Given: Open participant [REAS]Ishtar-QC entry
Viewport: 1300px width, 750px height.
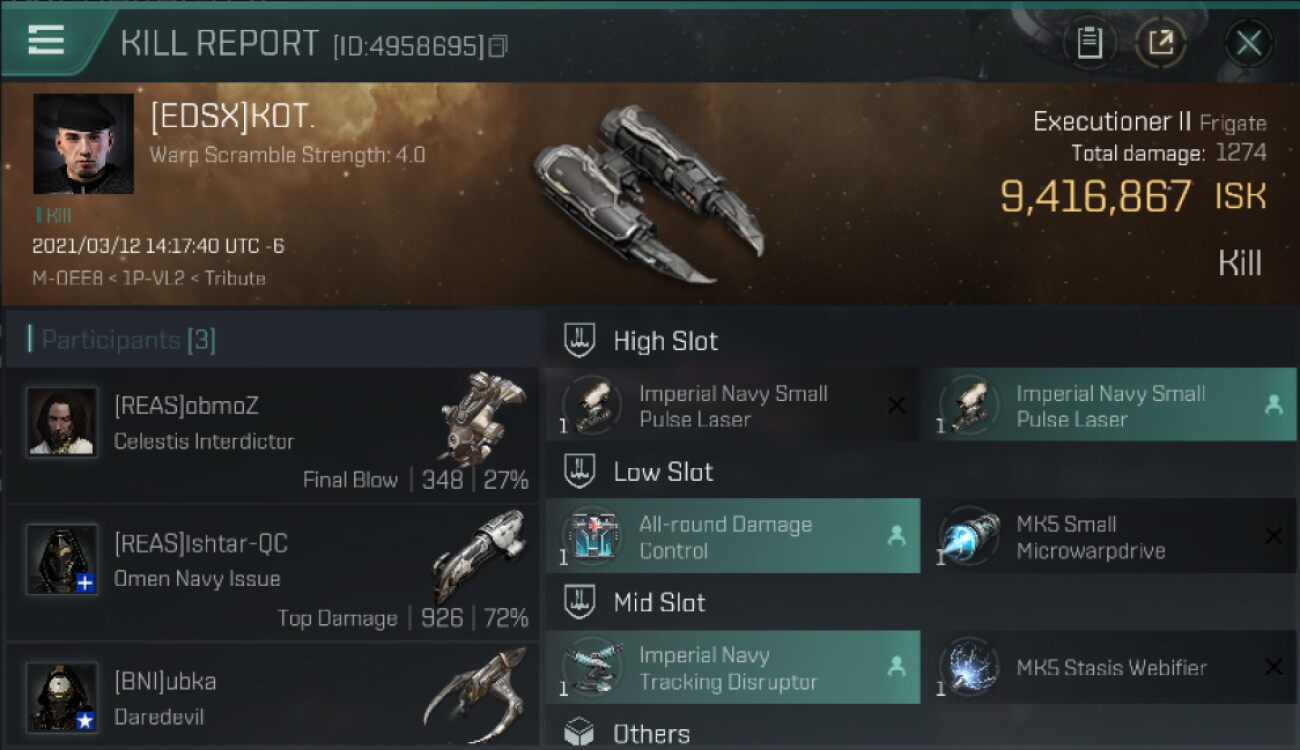Looking at the screenshot, I should [x=272, y=573].
